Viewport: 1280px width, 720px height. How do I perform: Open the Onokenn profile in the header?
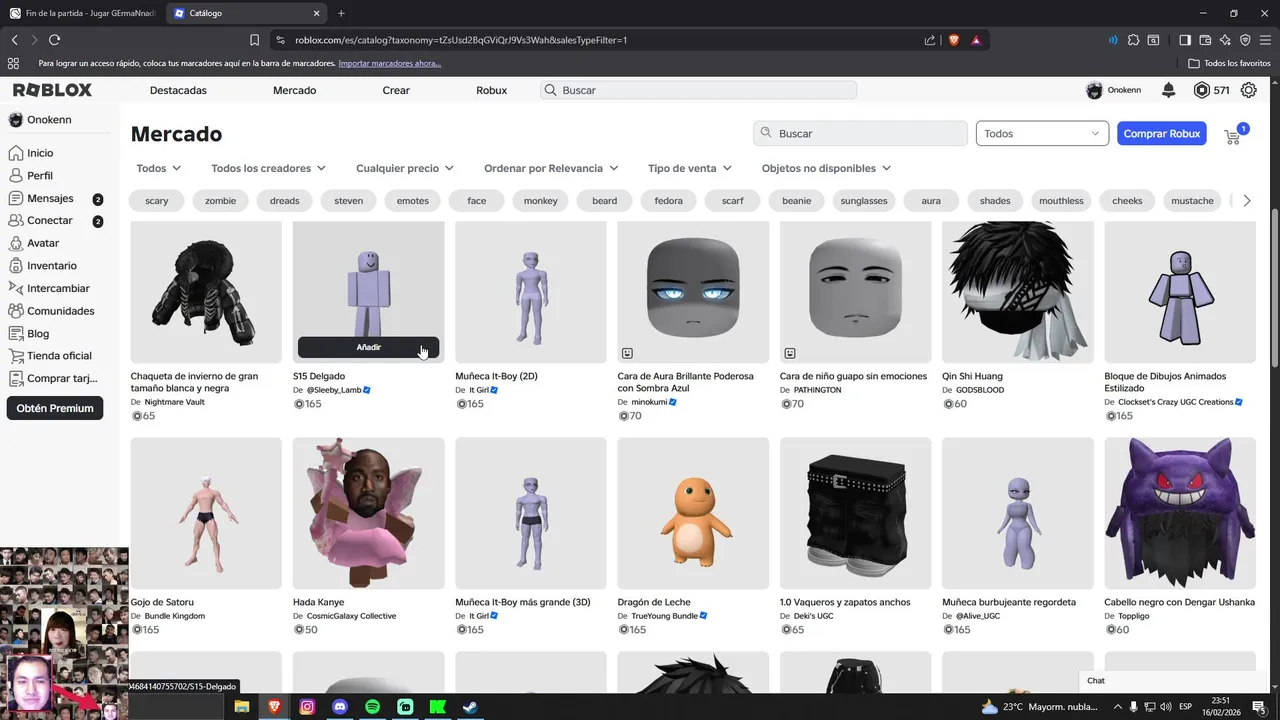point(1113,90)
